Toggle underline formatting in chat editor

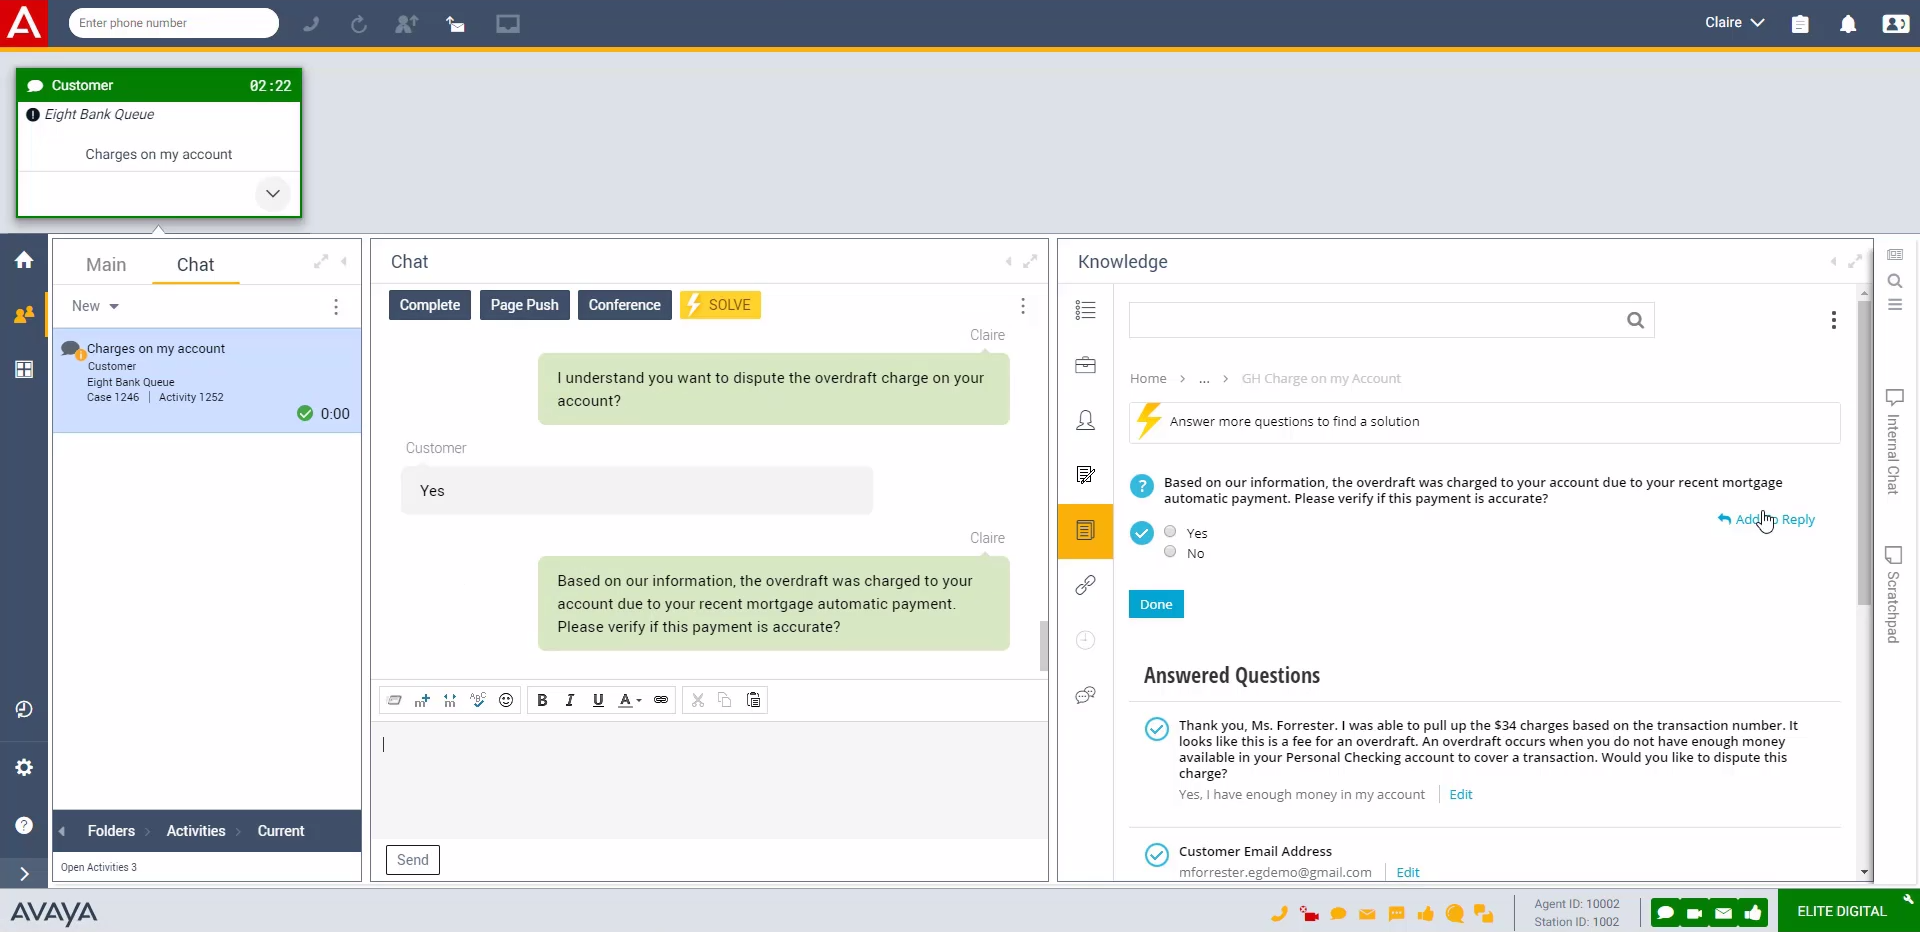click(597, 700)
